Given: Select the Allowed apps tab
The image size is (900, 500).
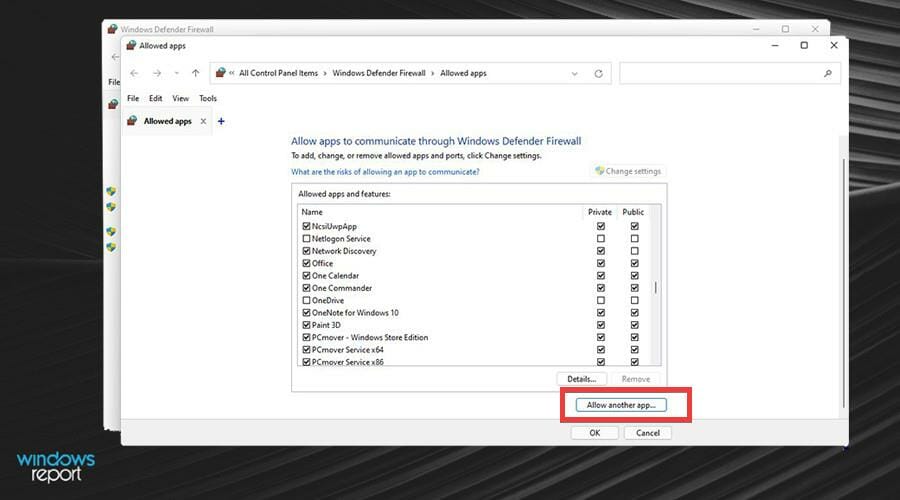Looking at the screenshot, I should coord(168,121).
